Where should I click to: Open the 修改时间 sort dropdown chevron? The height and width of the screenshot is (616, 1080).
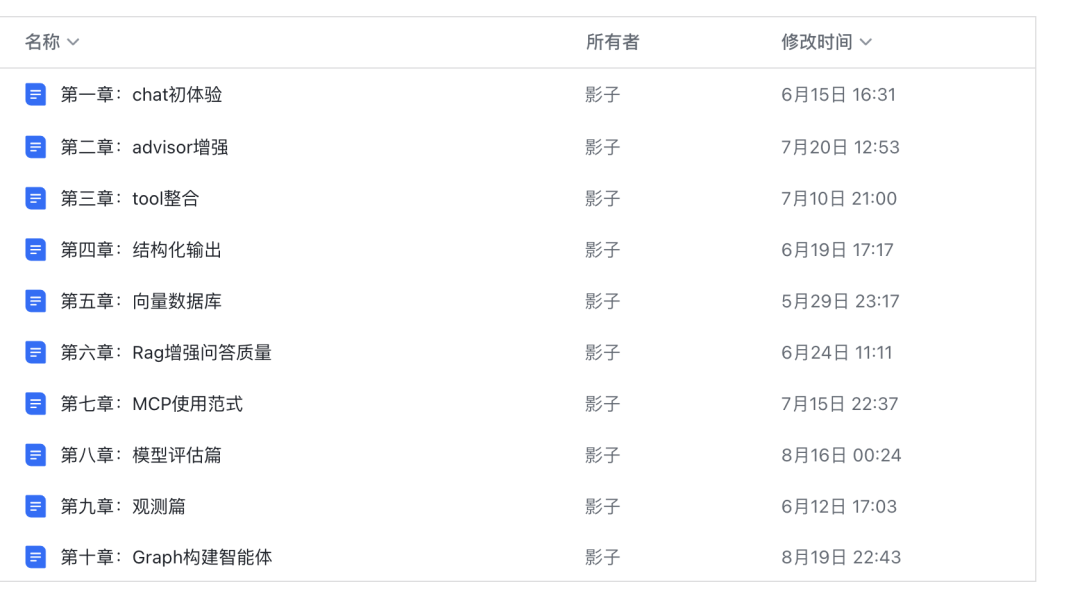point(866,42)
